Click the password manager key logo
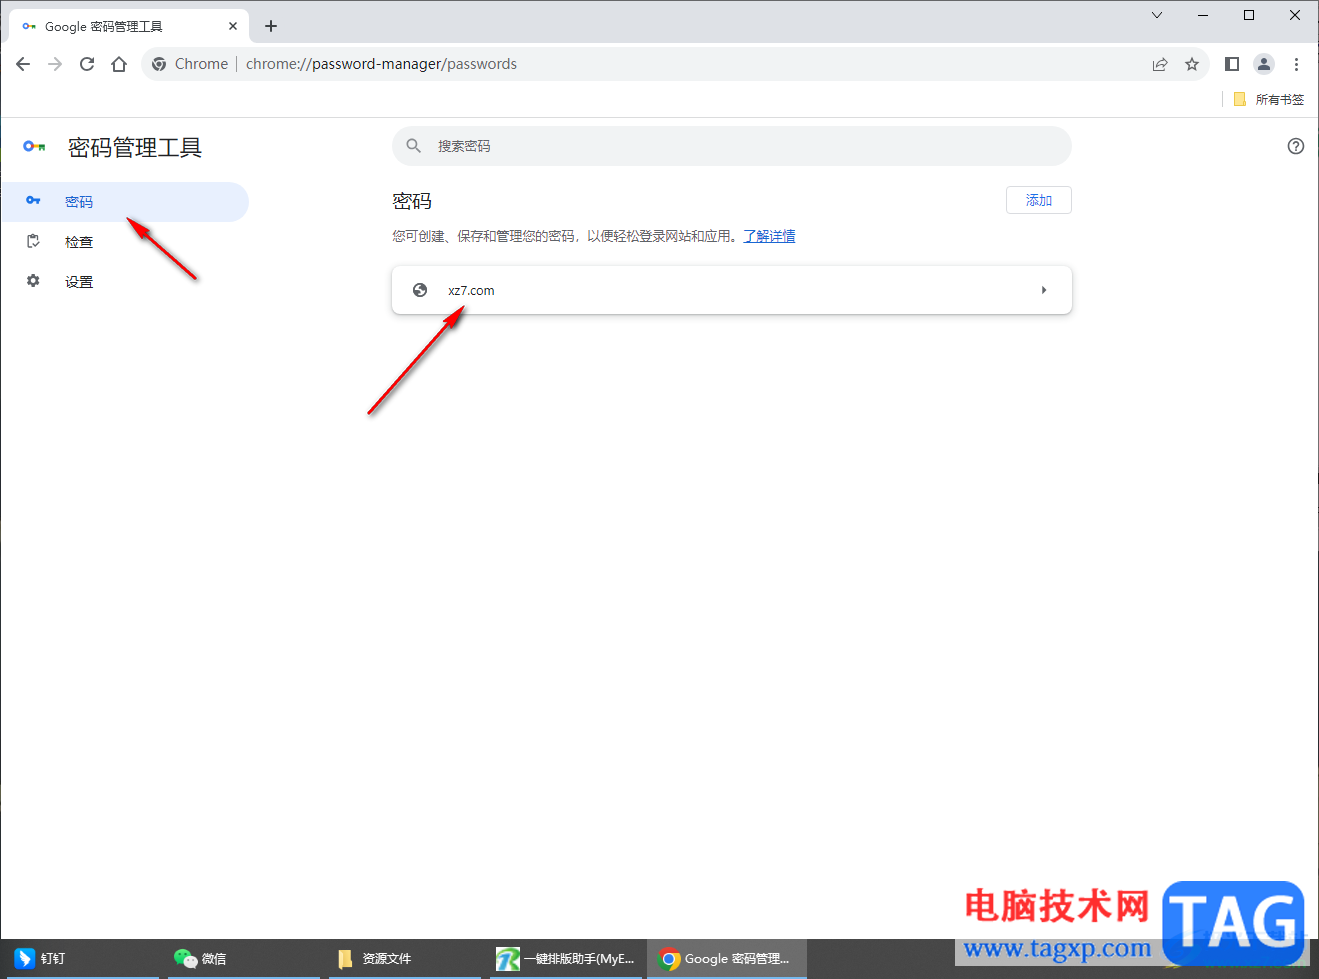The width and height of the screenshot is (1319, 979). coord(34,147)
